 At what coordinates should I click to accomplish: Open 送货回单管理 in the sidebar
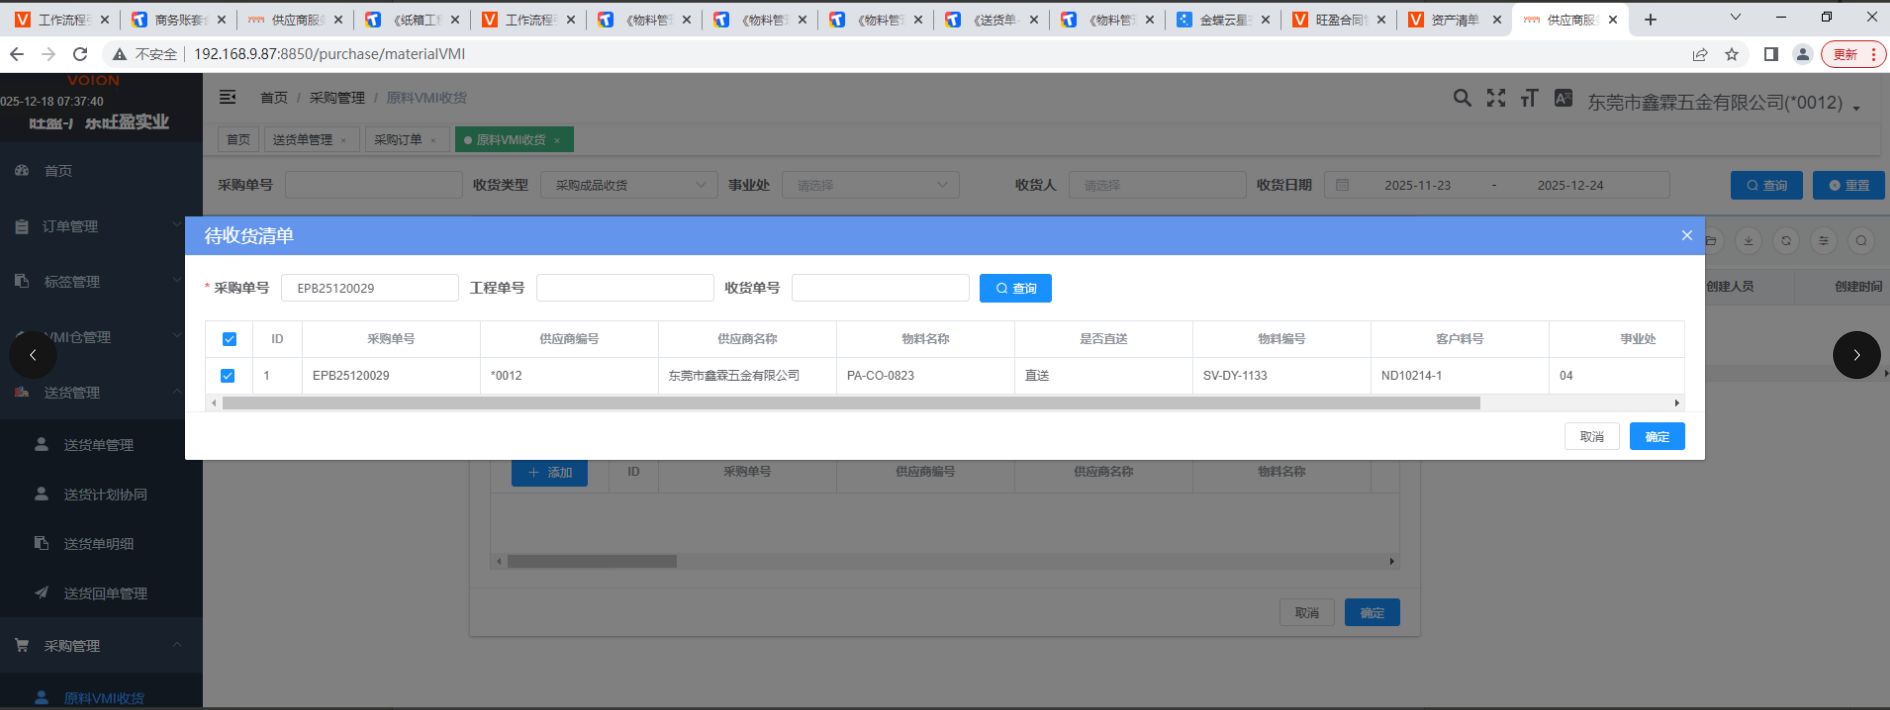click(x=101, y=593)
